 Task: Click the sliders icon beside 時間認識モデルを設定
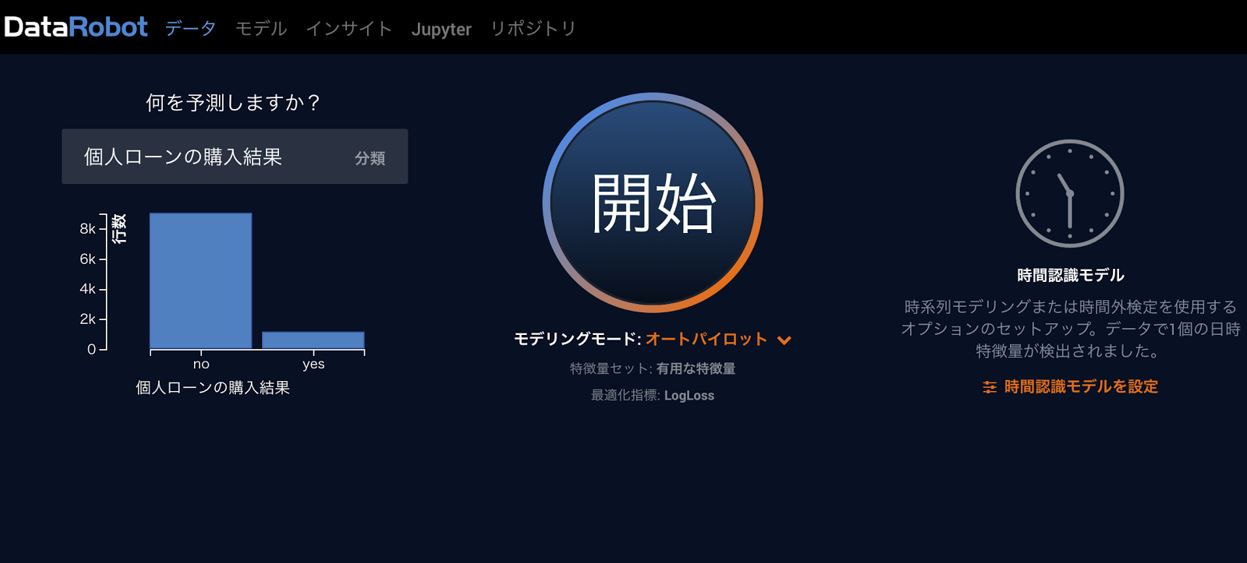[990, 387]
